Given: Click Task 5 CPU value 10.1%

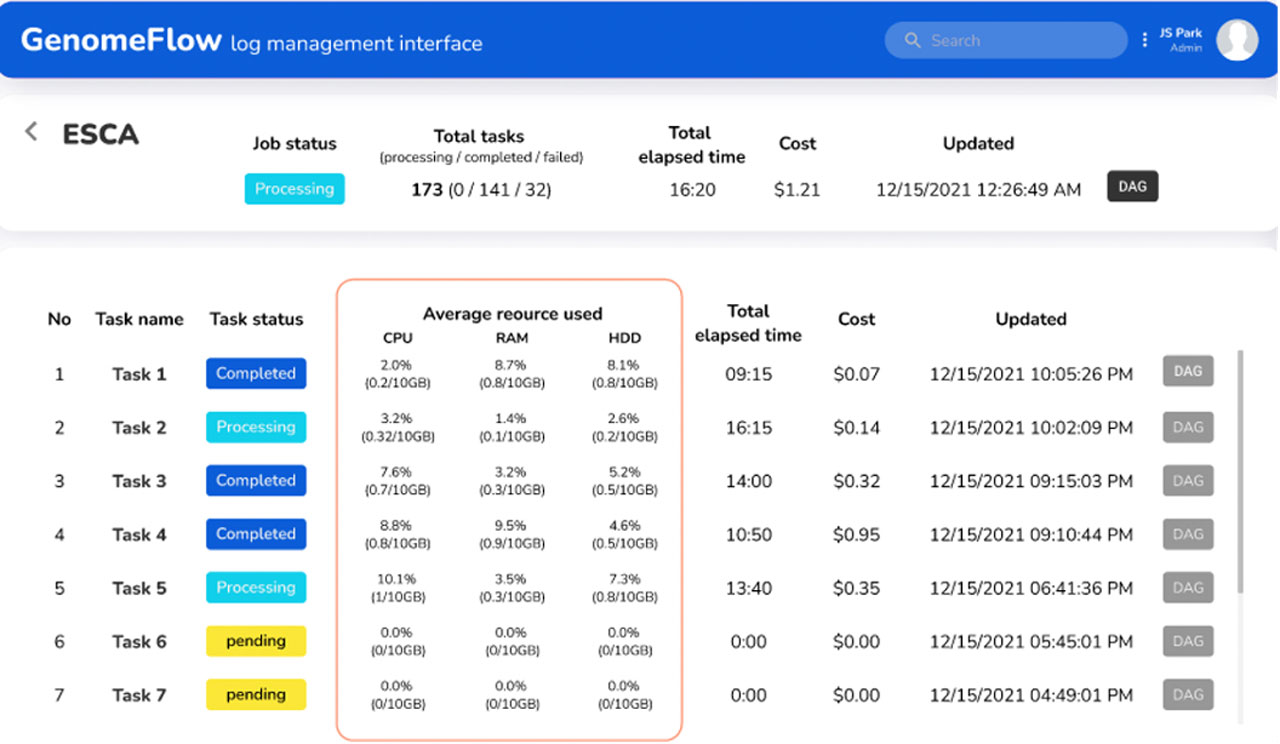Looking at the screenshot, I should [x=397, y=579].
